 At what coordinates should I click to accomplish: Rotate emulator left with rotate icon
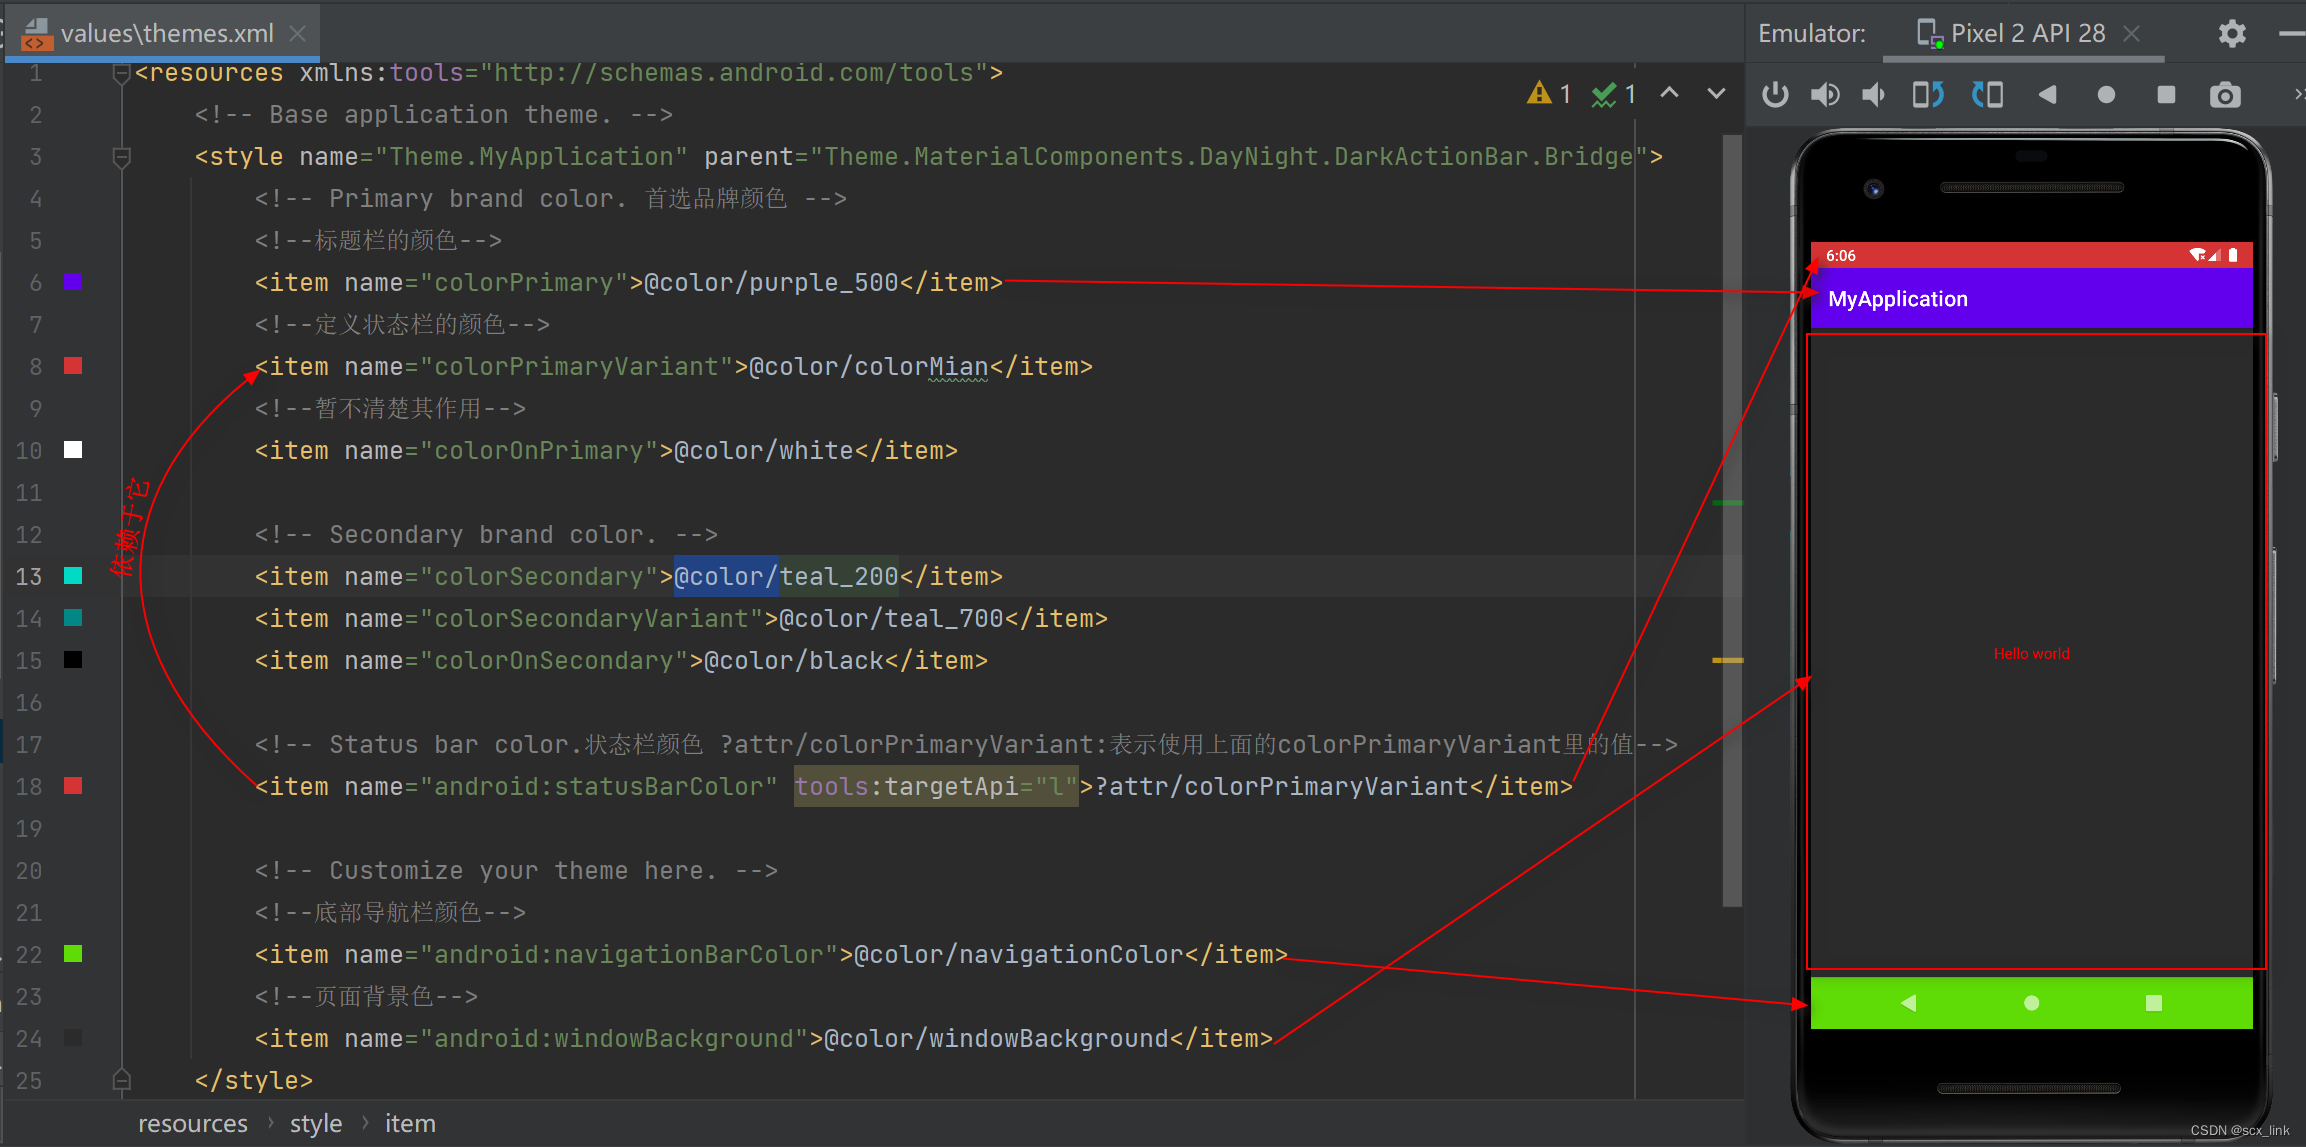coord(1927,95)
